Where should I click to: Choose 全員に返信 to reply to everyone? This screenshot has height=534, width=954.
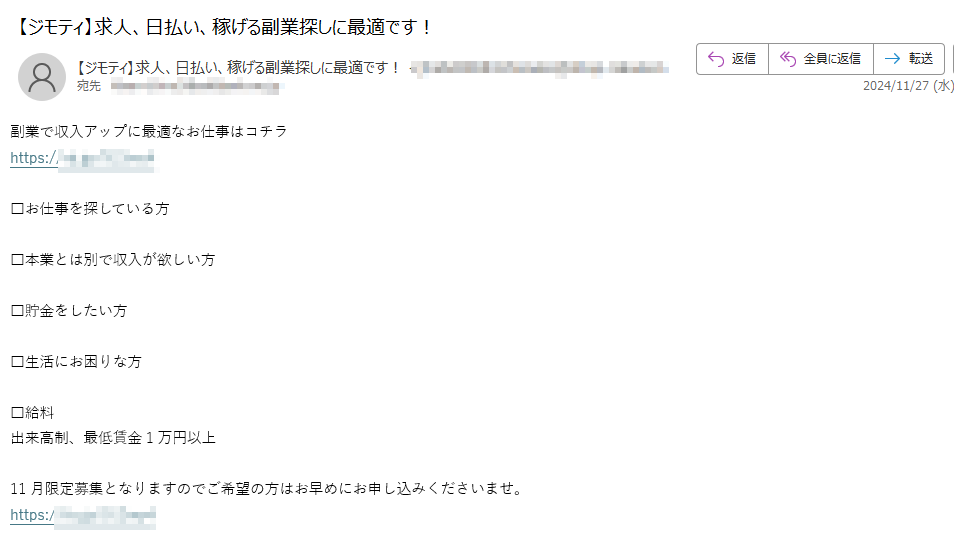point(832,59)
